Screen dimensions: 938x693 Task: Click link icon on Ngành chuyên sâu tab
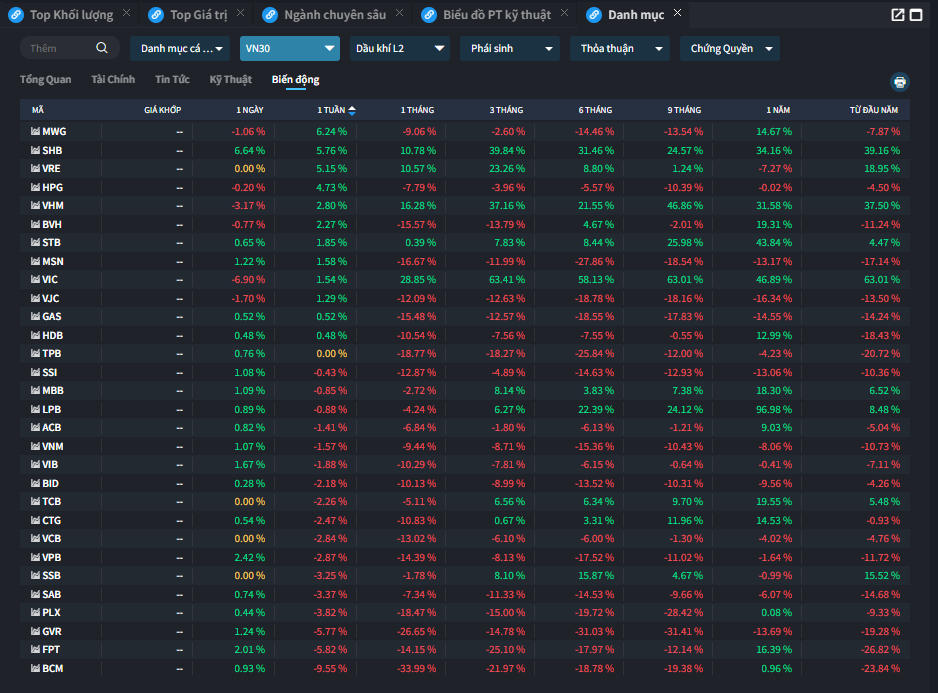[270, 15]
